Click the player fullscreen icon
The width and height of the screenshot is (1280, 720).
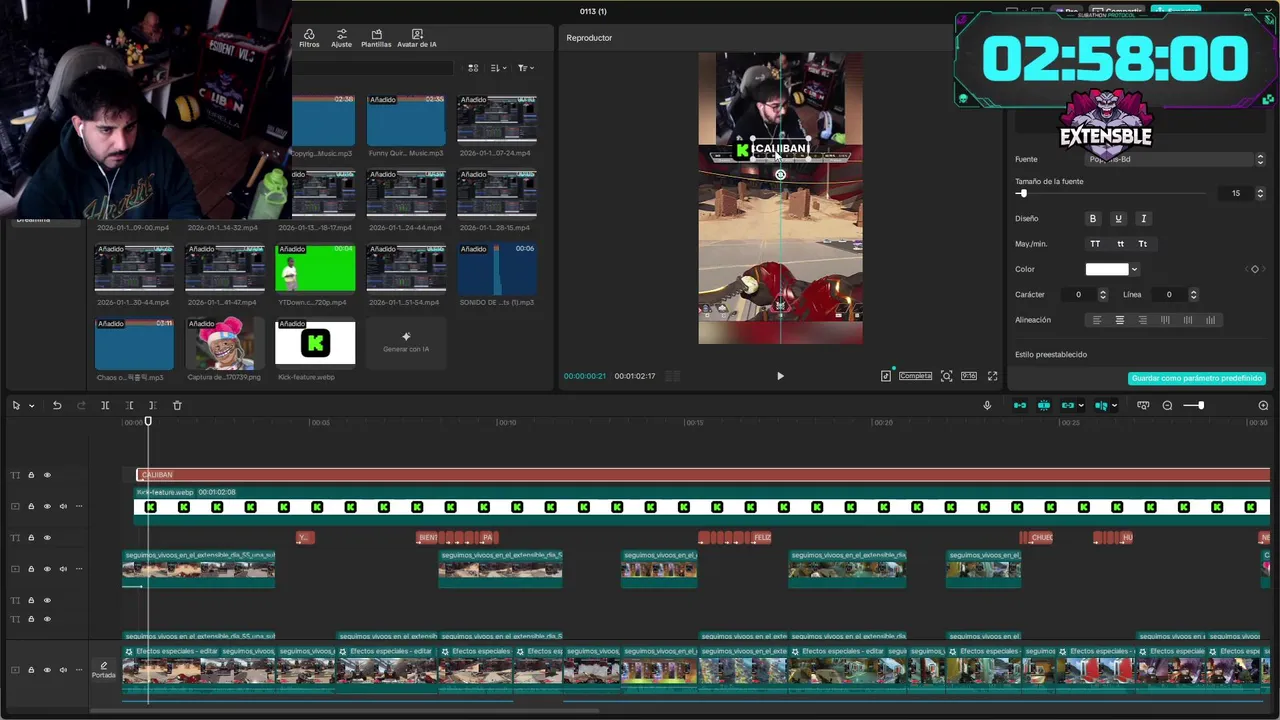click(992, 376)
